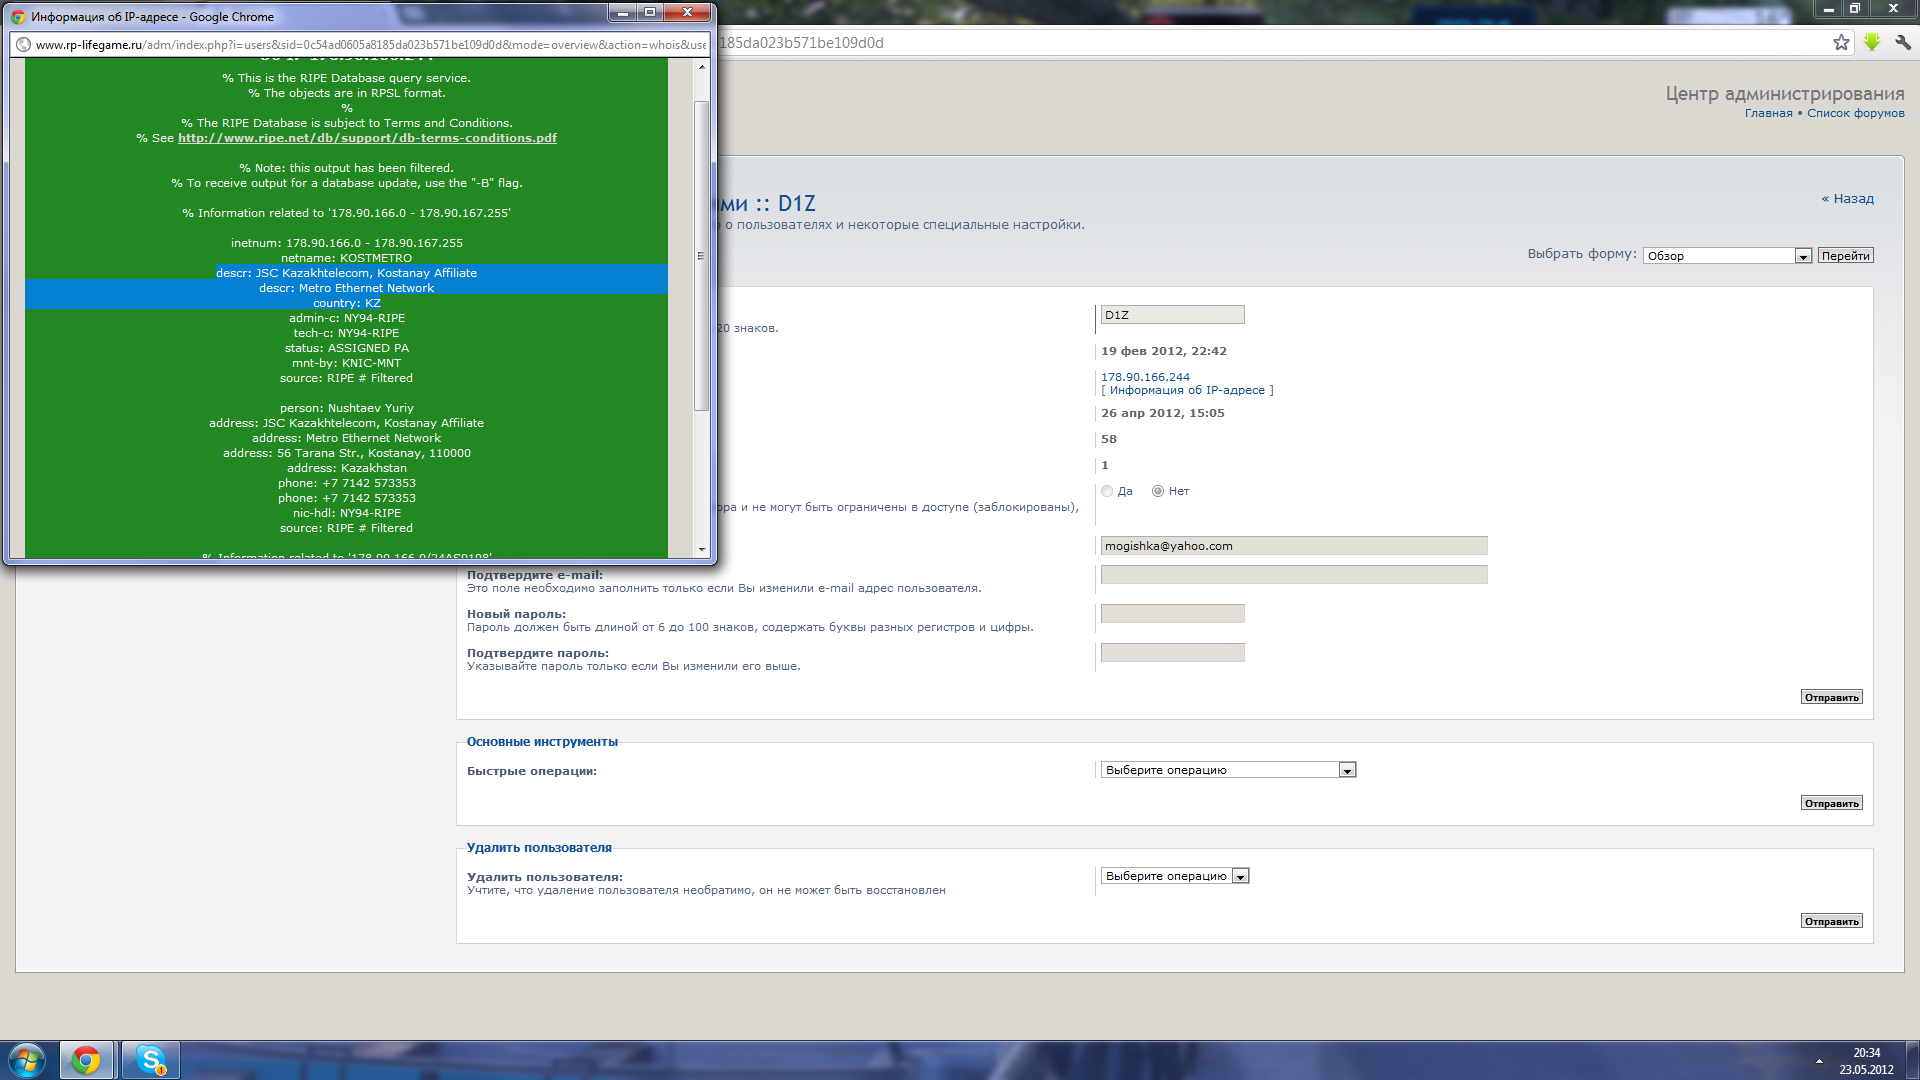Click the 'inetnum: 178.90.166.0 - 178.90.167.255' line
Image resolution: width=1920 pixels, height=1080 pixels.
coord(346,243)
